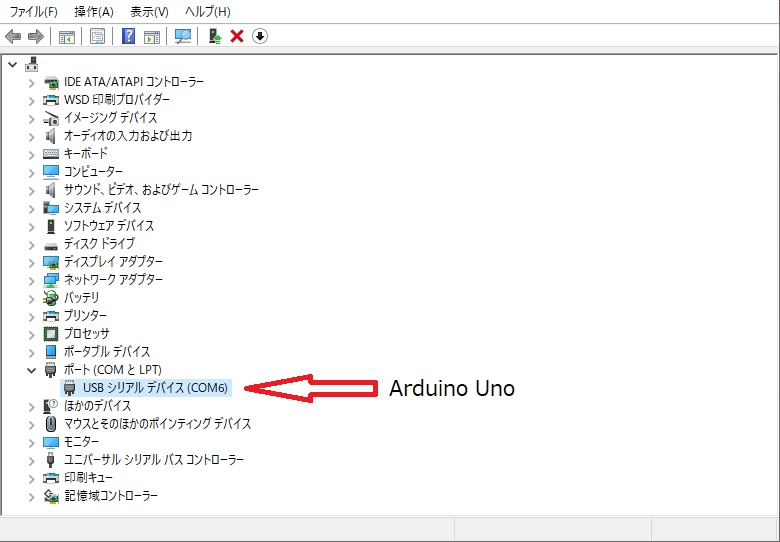Expand the モニター node chevron

32,442
